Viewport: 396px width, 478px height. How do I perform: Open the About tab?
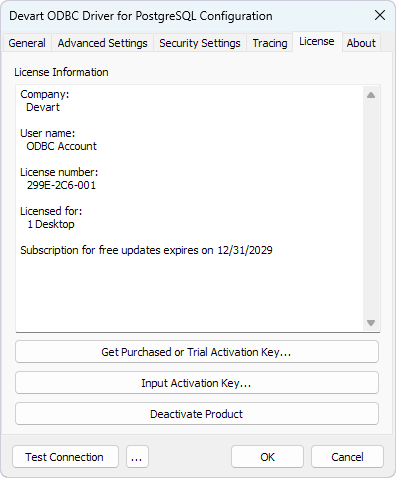click(361, 43)
